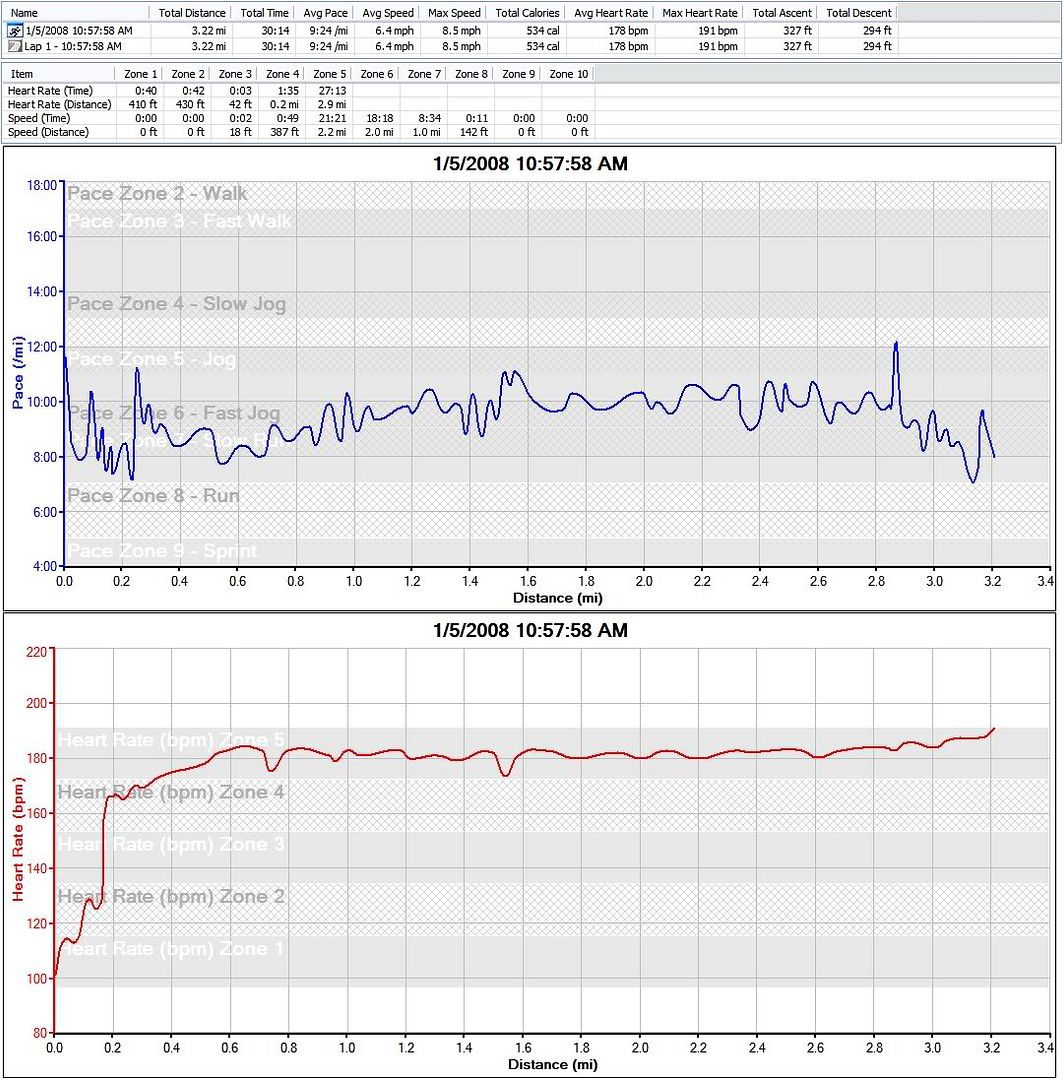Viewport: 1064px width, 1080px height.
Task: Click the Zone 5 column header
Action: point(330,74)
